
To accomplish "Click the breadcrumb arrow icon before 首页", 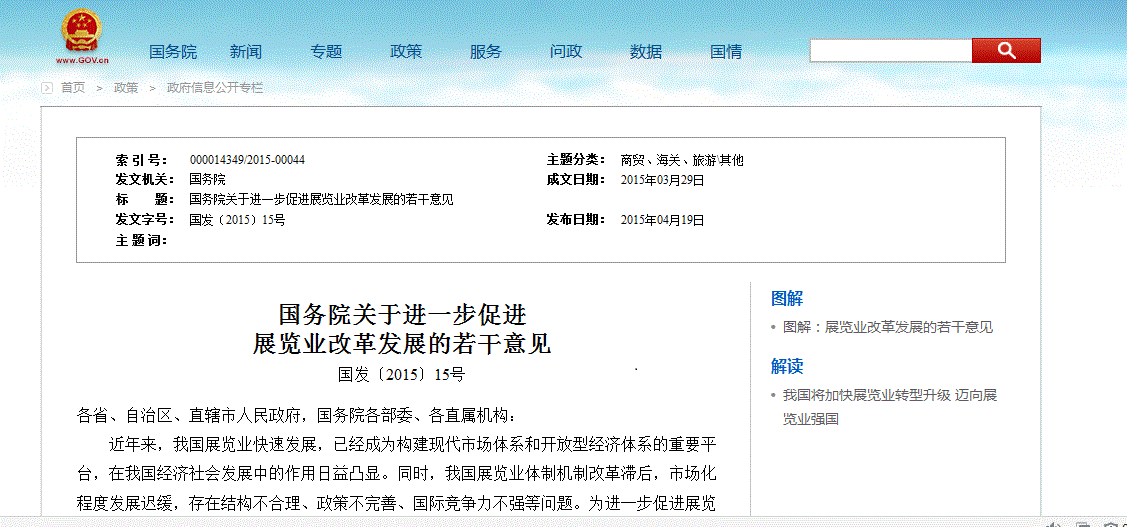I will click(x=46, y=88).
